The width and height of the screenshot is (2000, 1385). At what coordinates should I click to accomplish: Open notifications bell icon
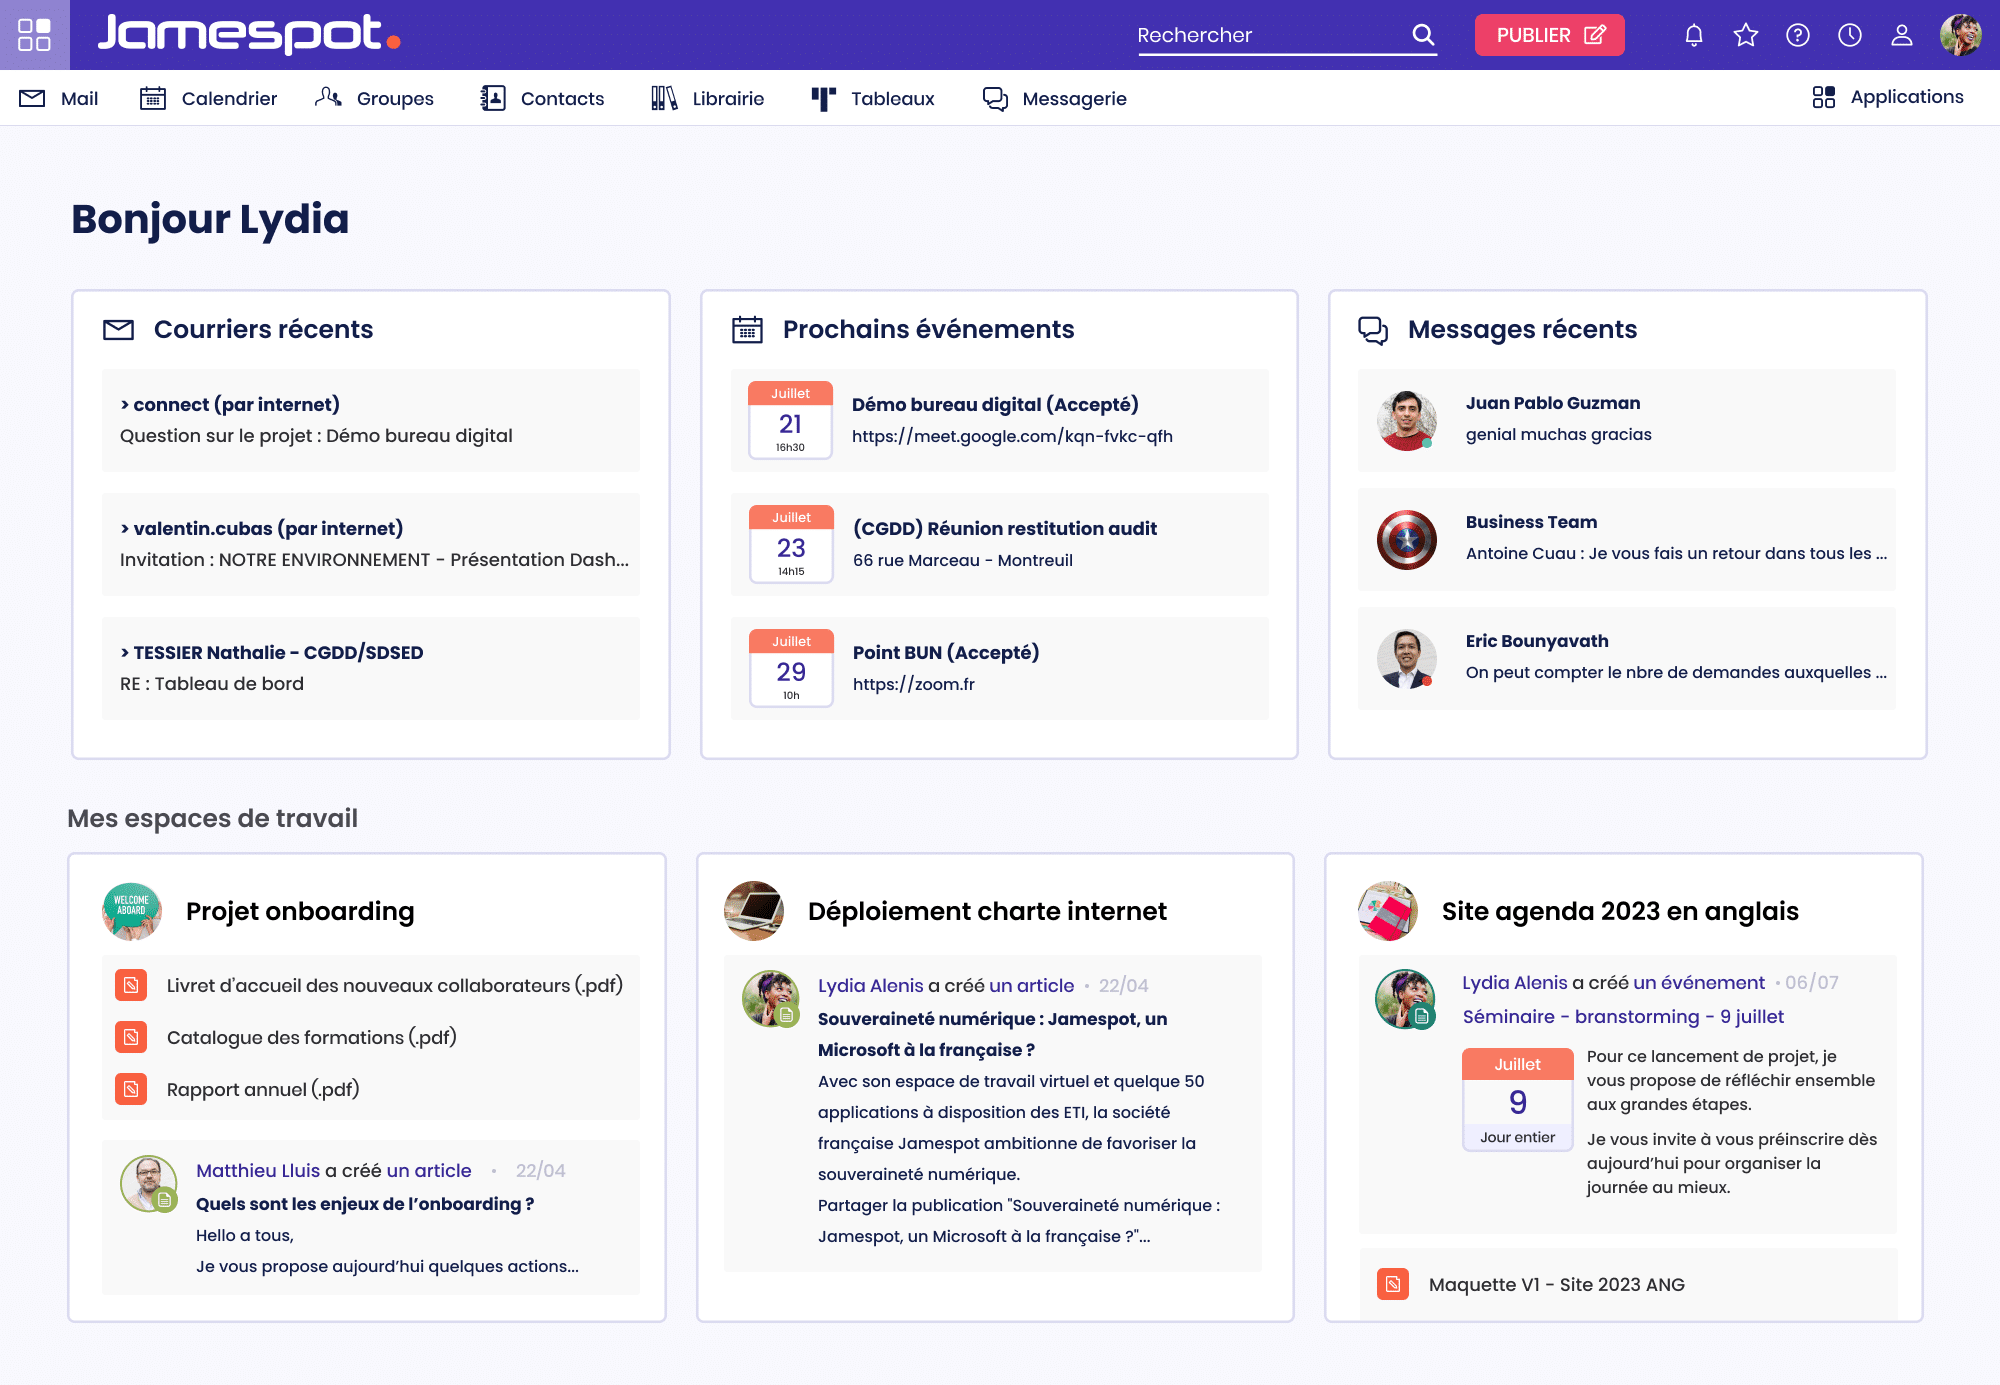tap(1694, 35)
